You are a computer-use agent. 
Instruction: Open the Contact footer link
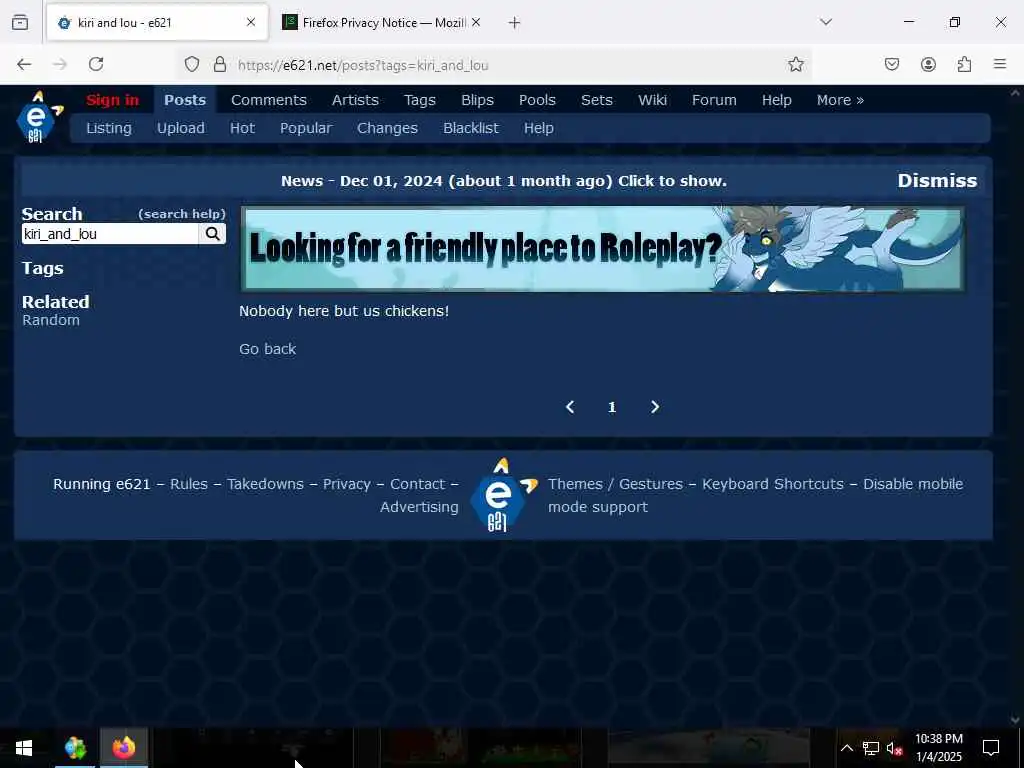417,484
